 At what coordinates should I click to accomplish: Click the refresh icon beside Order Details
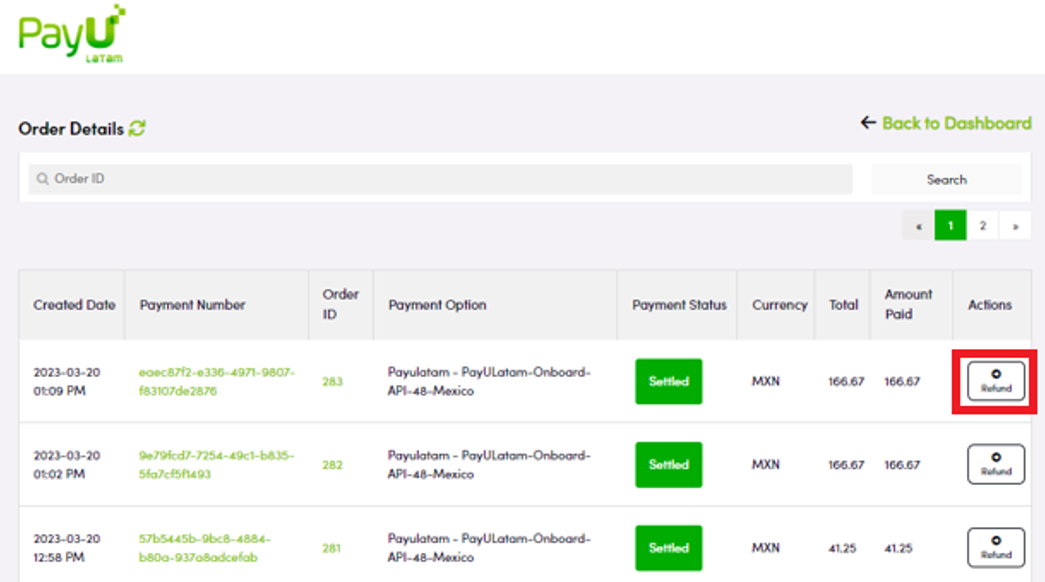click(x=137, y=128)
